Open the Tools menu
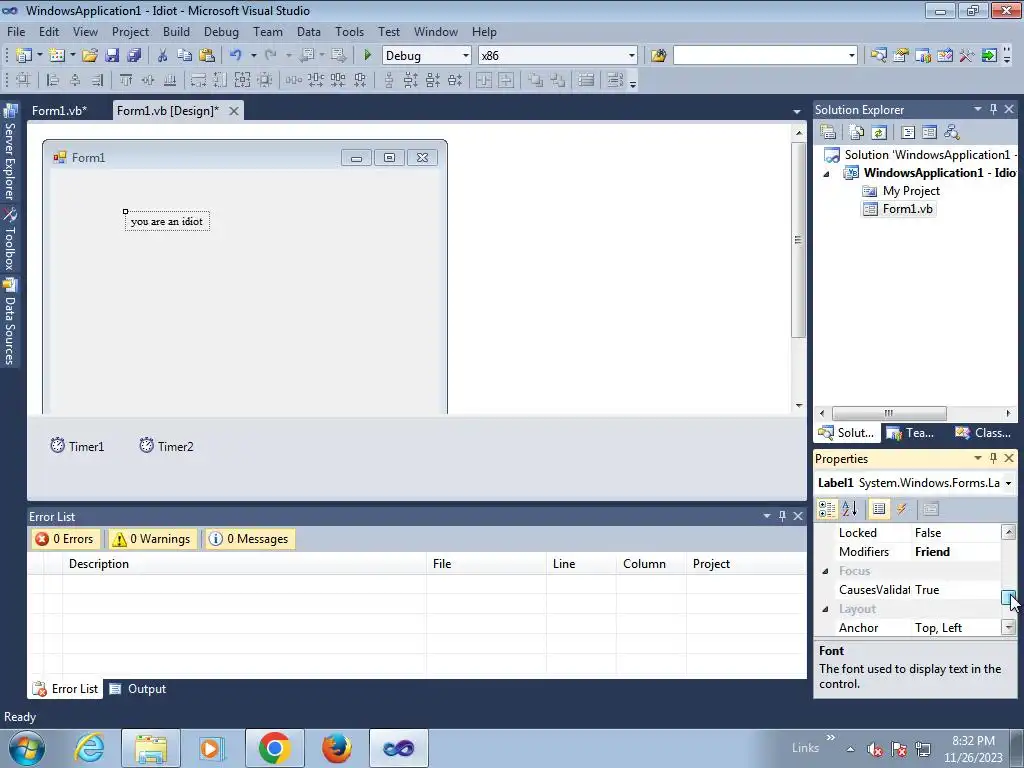This screenshot has width=1024, height=768. point(349,31)
